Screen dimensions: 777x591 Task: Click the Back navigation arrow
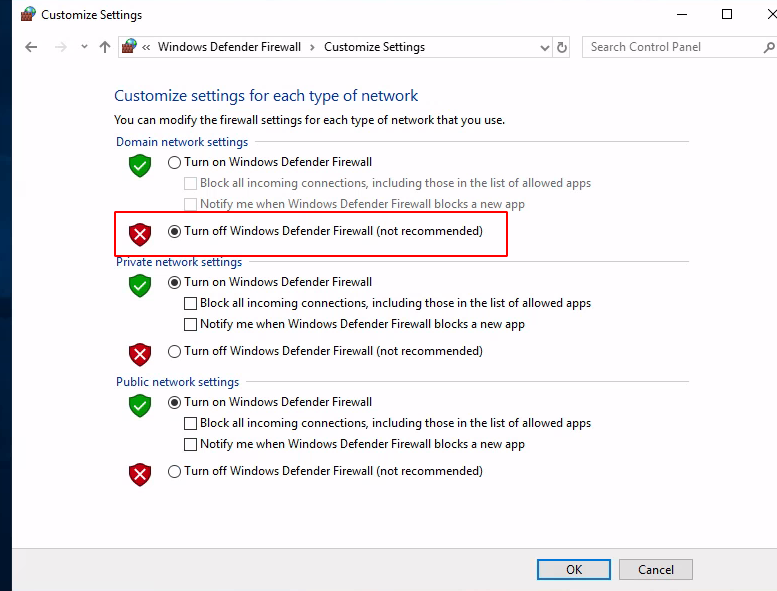tap(31, 47)
